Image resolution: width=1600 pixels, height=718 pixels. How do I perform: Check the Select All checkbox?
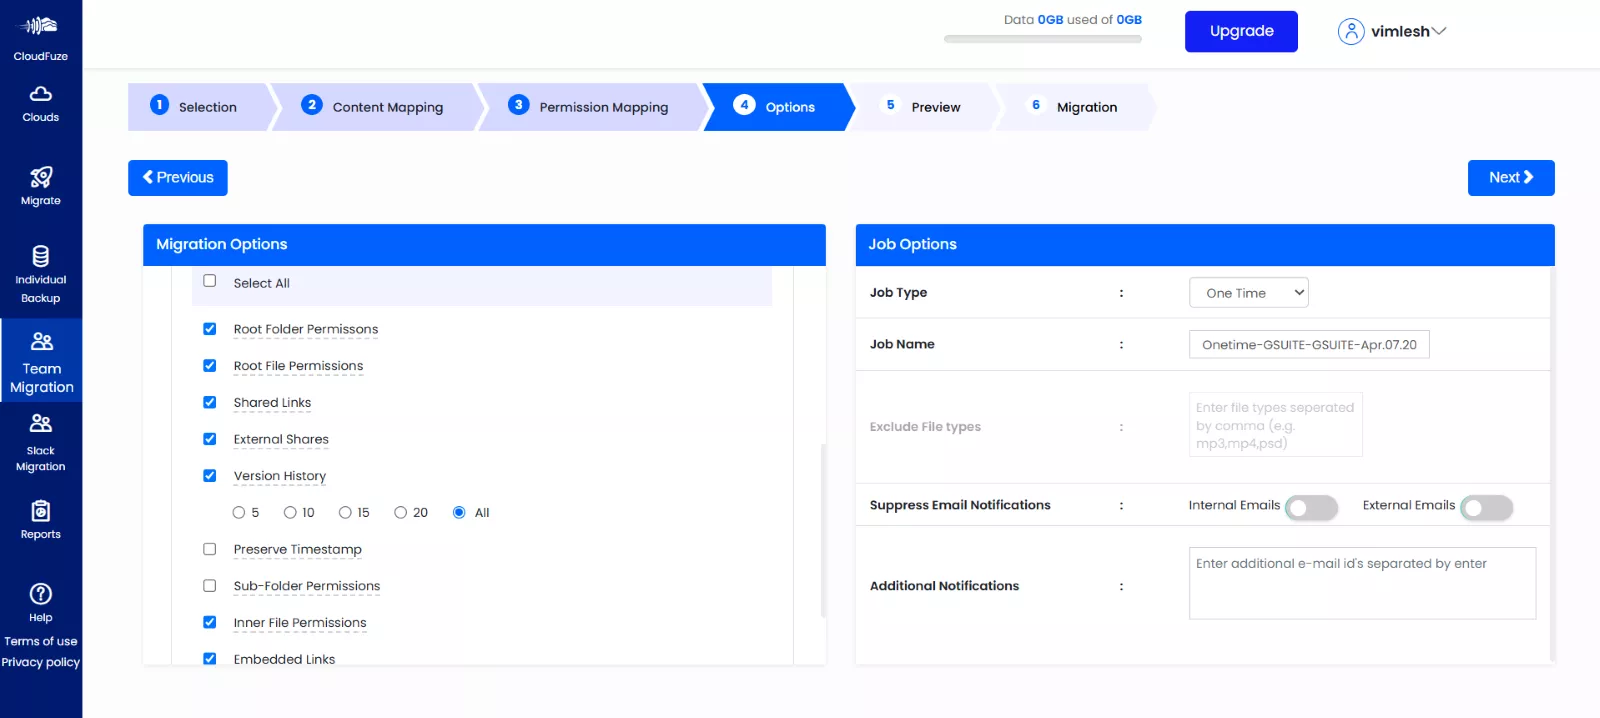click(x=210, y=281)
